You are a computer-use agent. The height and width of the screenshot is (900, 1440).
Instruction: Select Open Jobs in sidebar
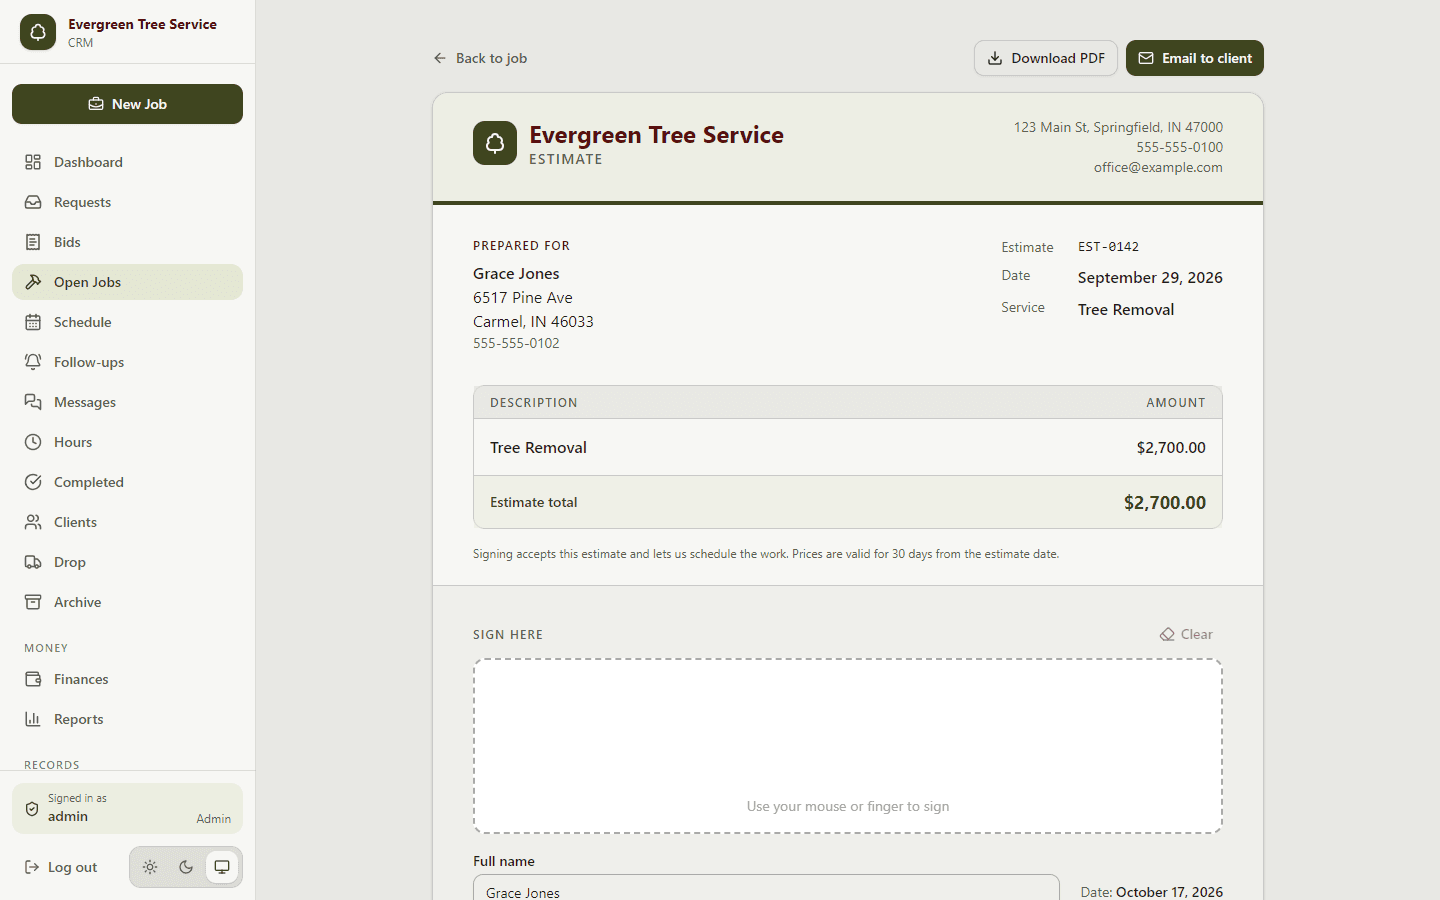[127, 282]
